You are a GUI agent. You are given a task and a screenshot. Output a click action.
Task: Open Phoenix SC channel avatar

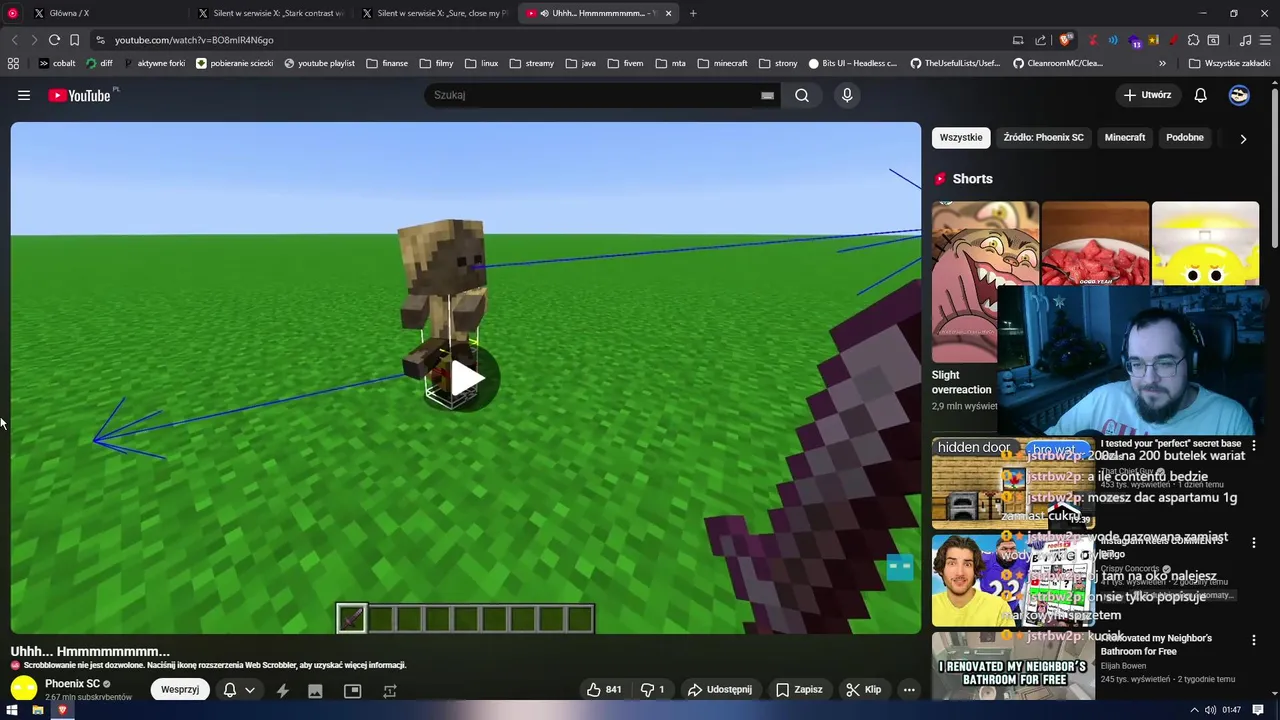(x=24, y=688)
